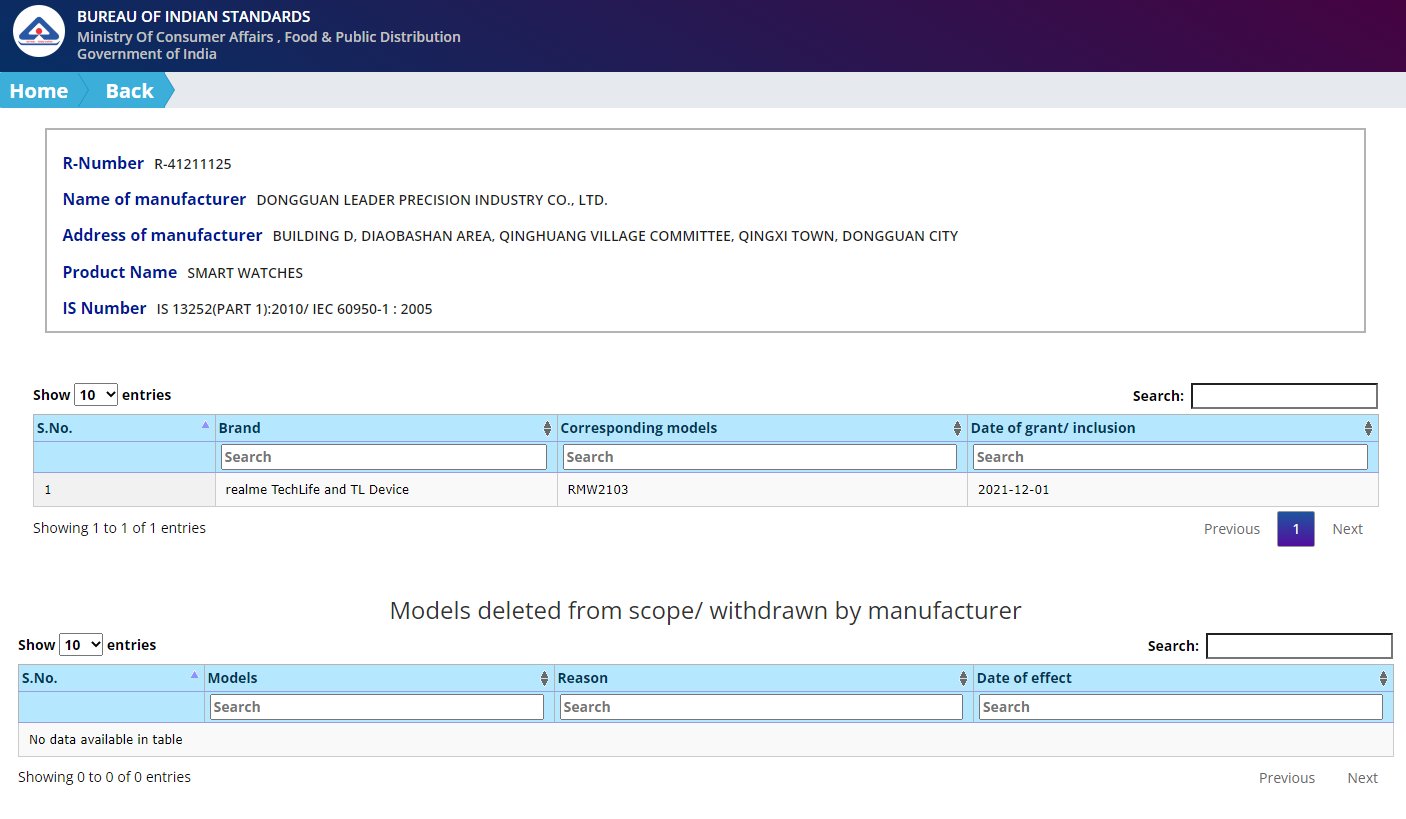
Task: Select SMART WATCHES product name text
Action: [x=245, y=273]
